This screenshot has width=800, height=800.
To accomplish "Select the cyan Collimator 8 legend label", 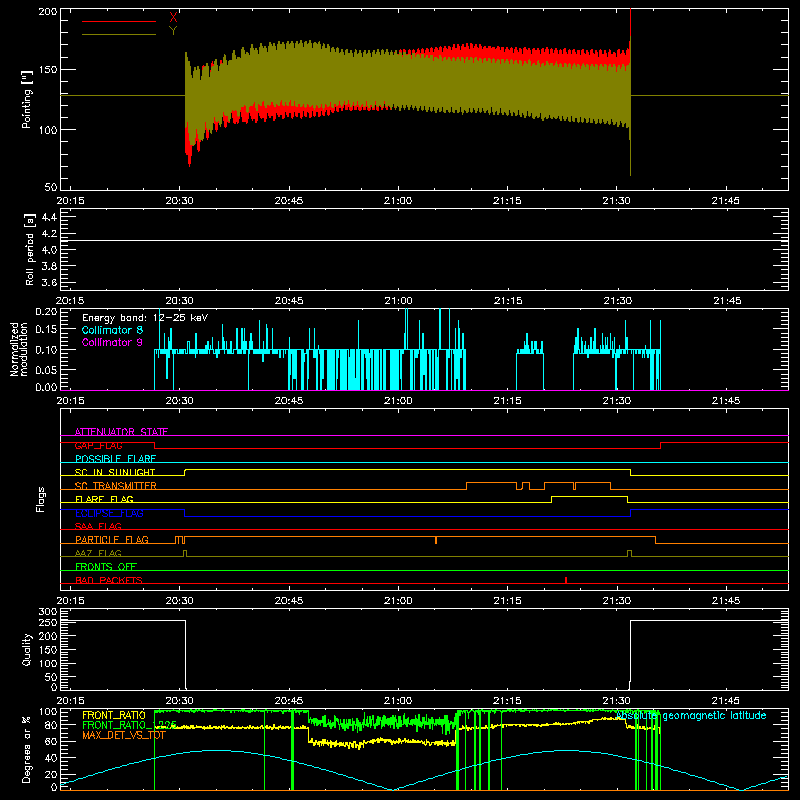I will (x=112, y=330).
